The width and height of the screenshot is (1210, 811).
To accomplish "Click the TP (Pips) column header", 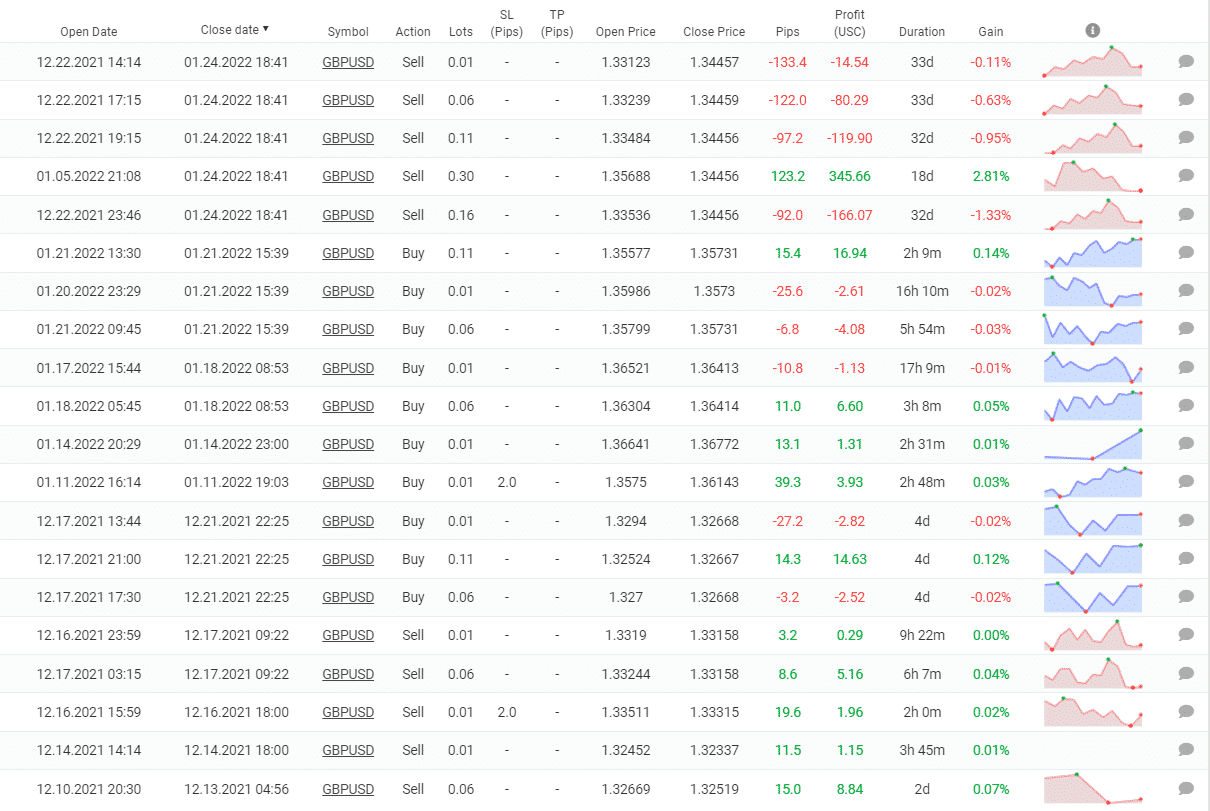I will point(557,24).
